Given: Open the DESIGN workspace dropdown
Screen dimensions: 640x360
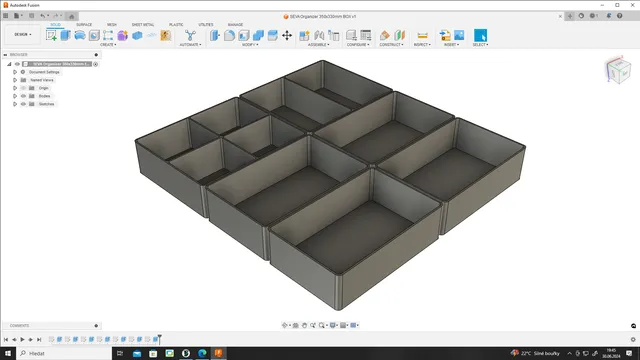Looking at the screenshot, I should click(x=23, y=35).
